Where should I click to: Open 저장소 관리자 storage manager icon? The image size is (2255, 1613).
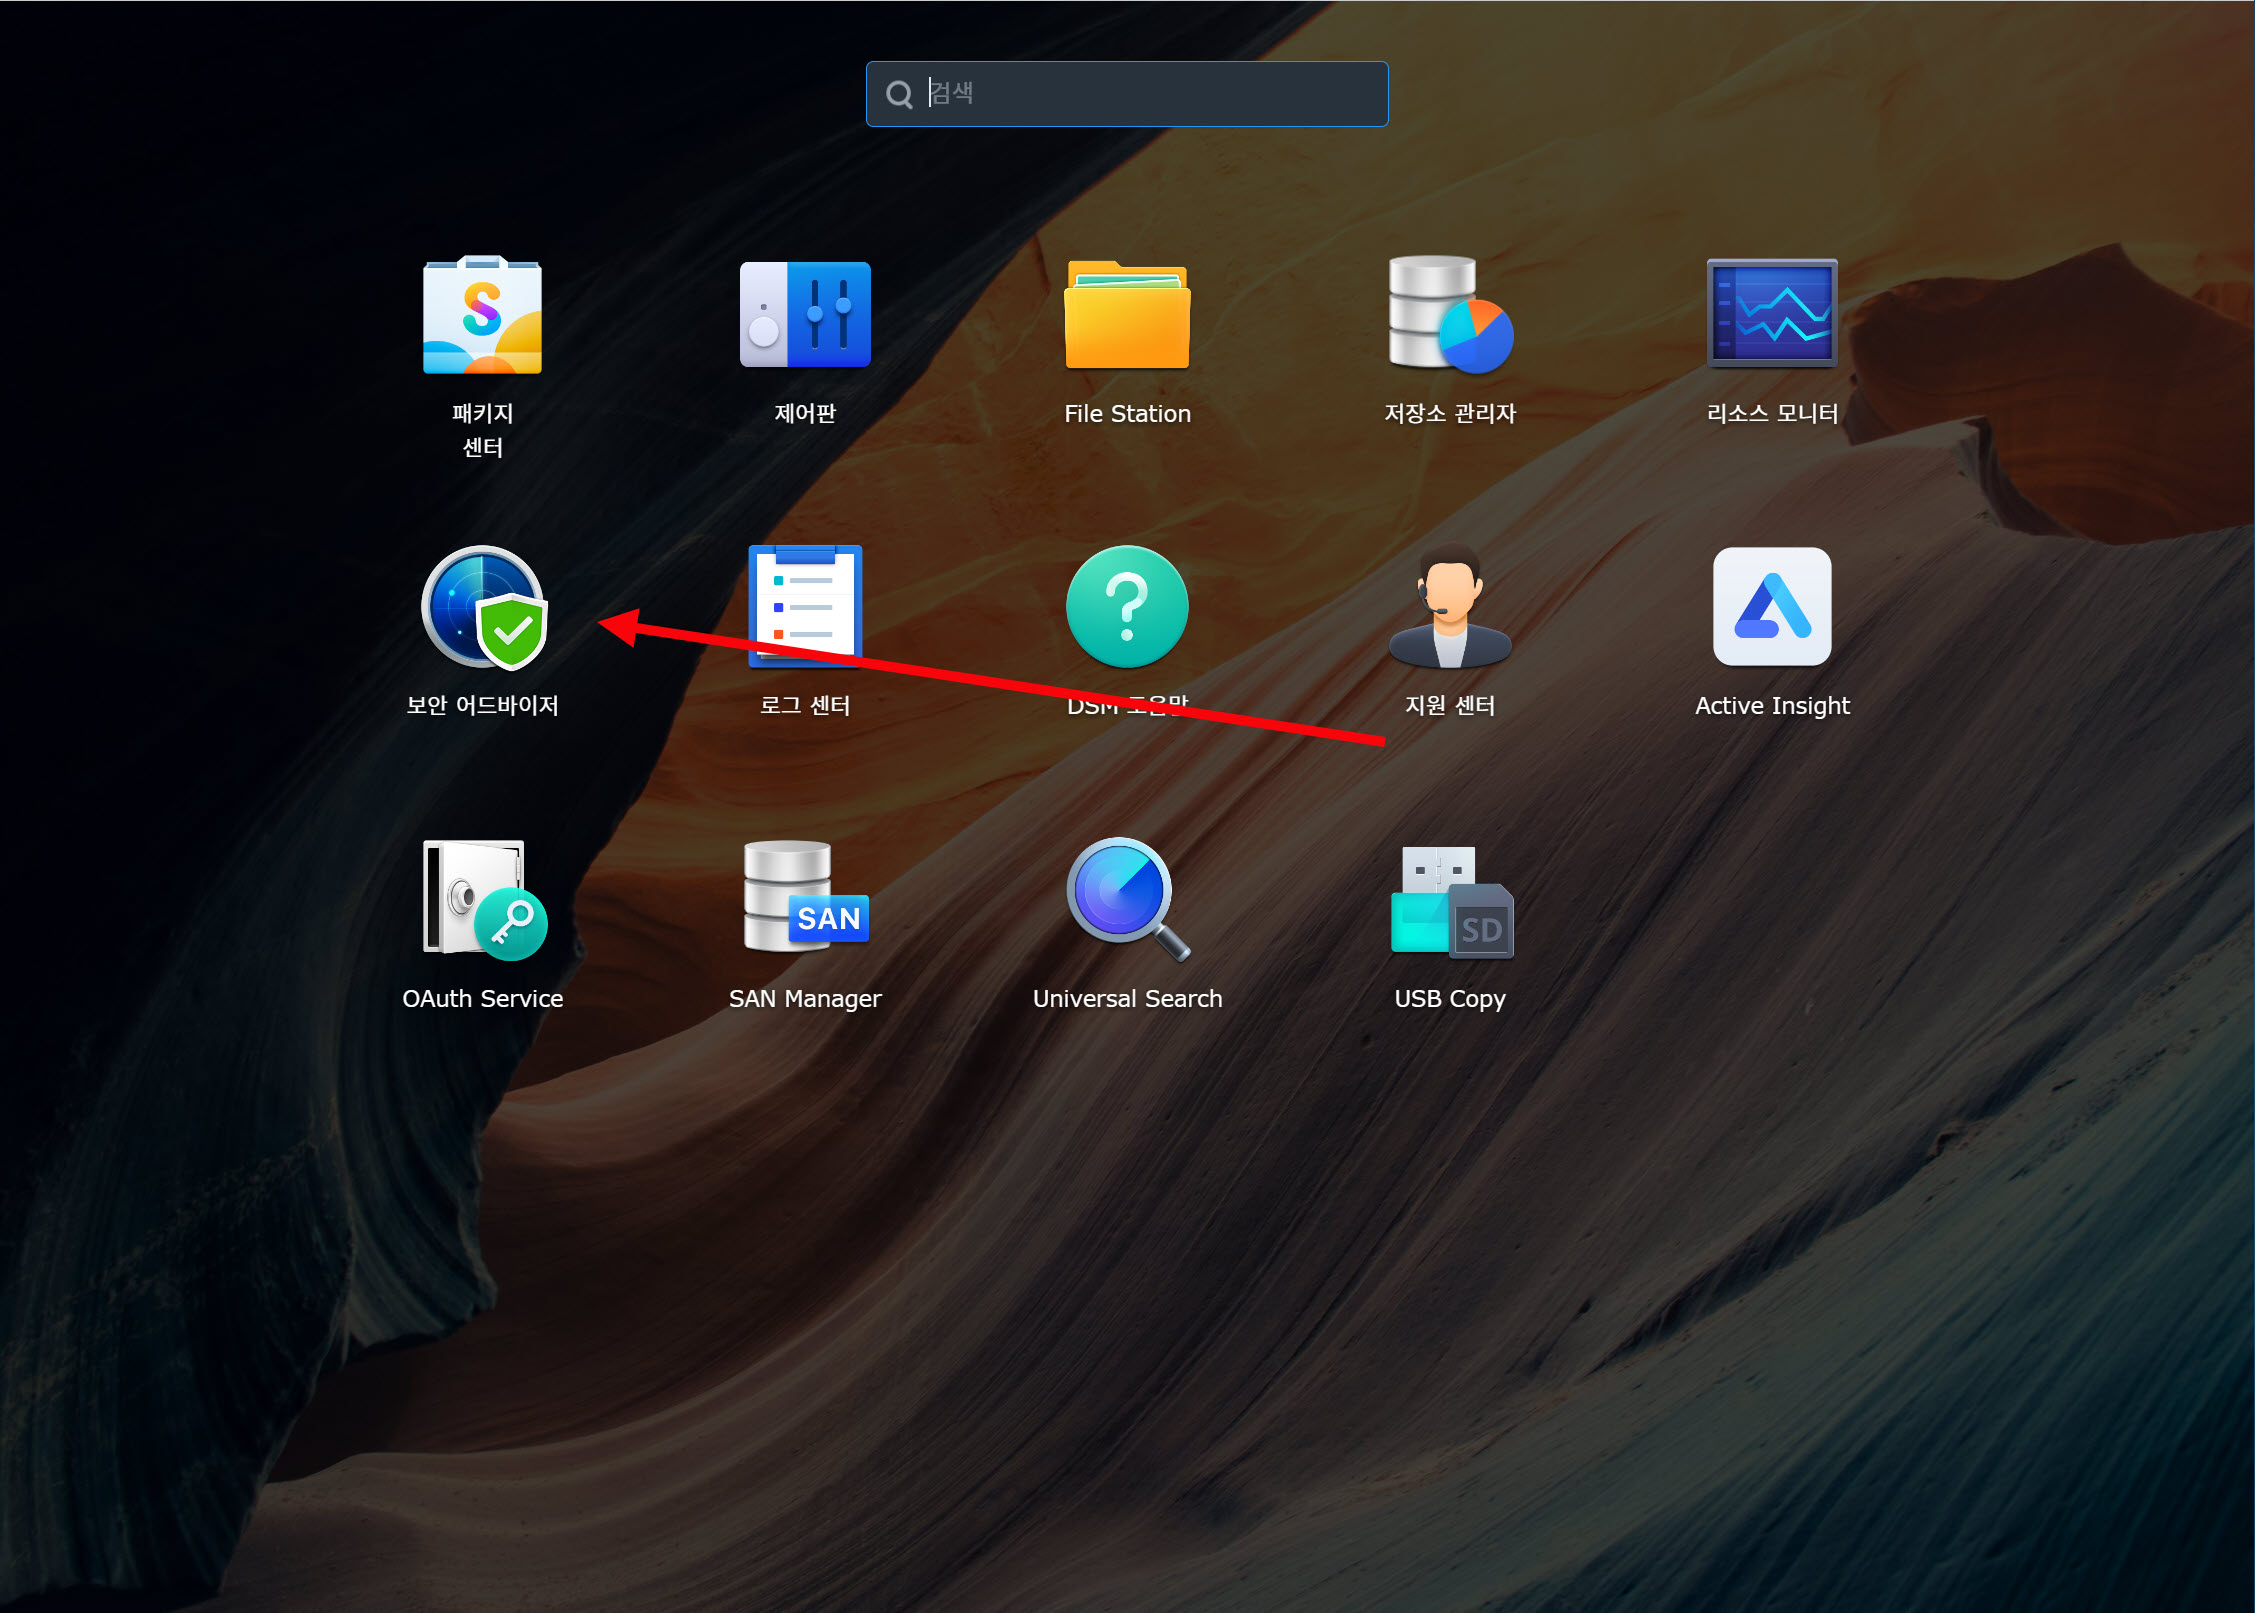pyautogui.click(x=1450, y=316)
